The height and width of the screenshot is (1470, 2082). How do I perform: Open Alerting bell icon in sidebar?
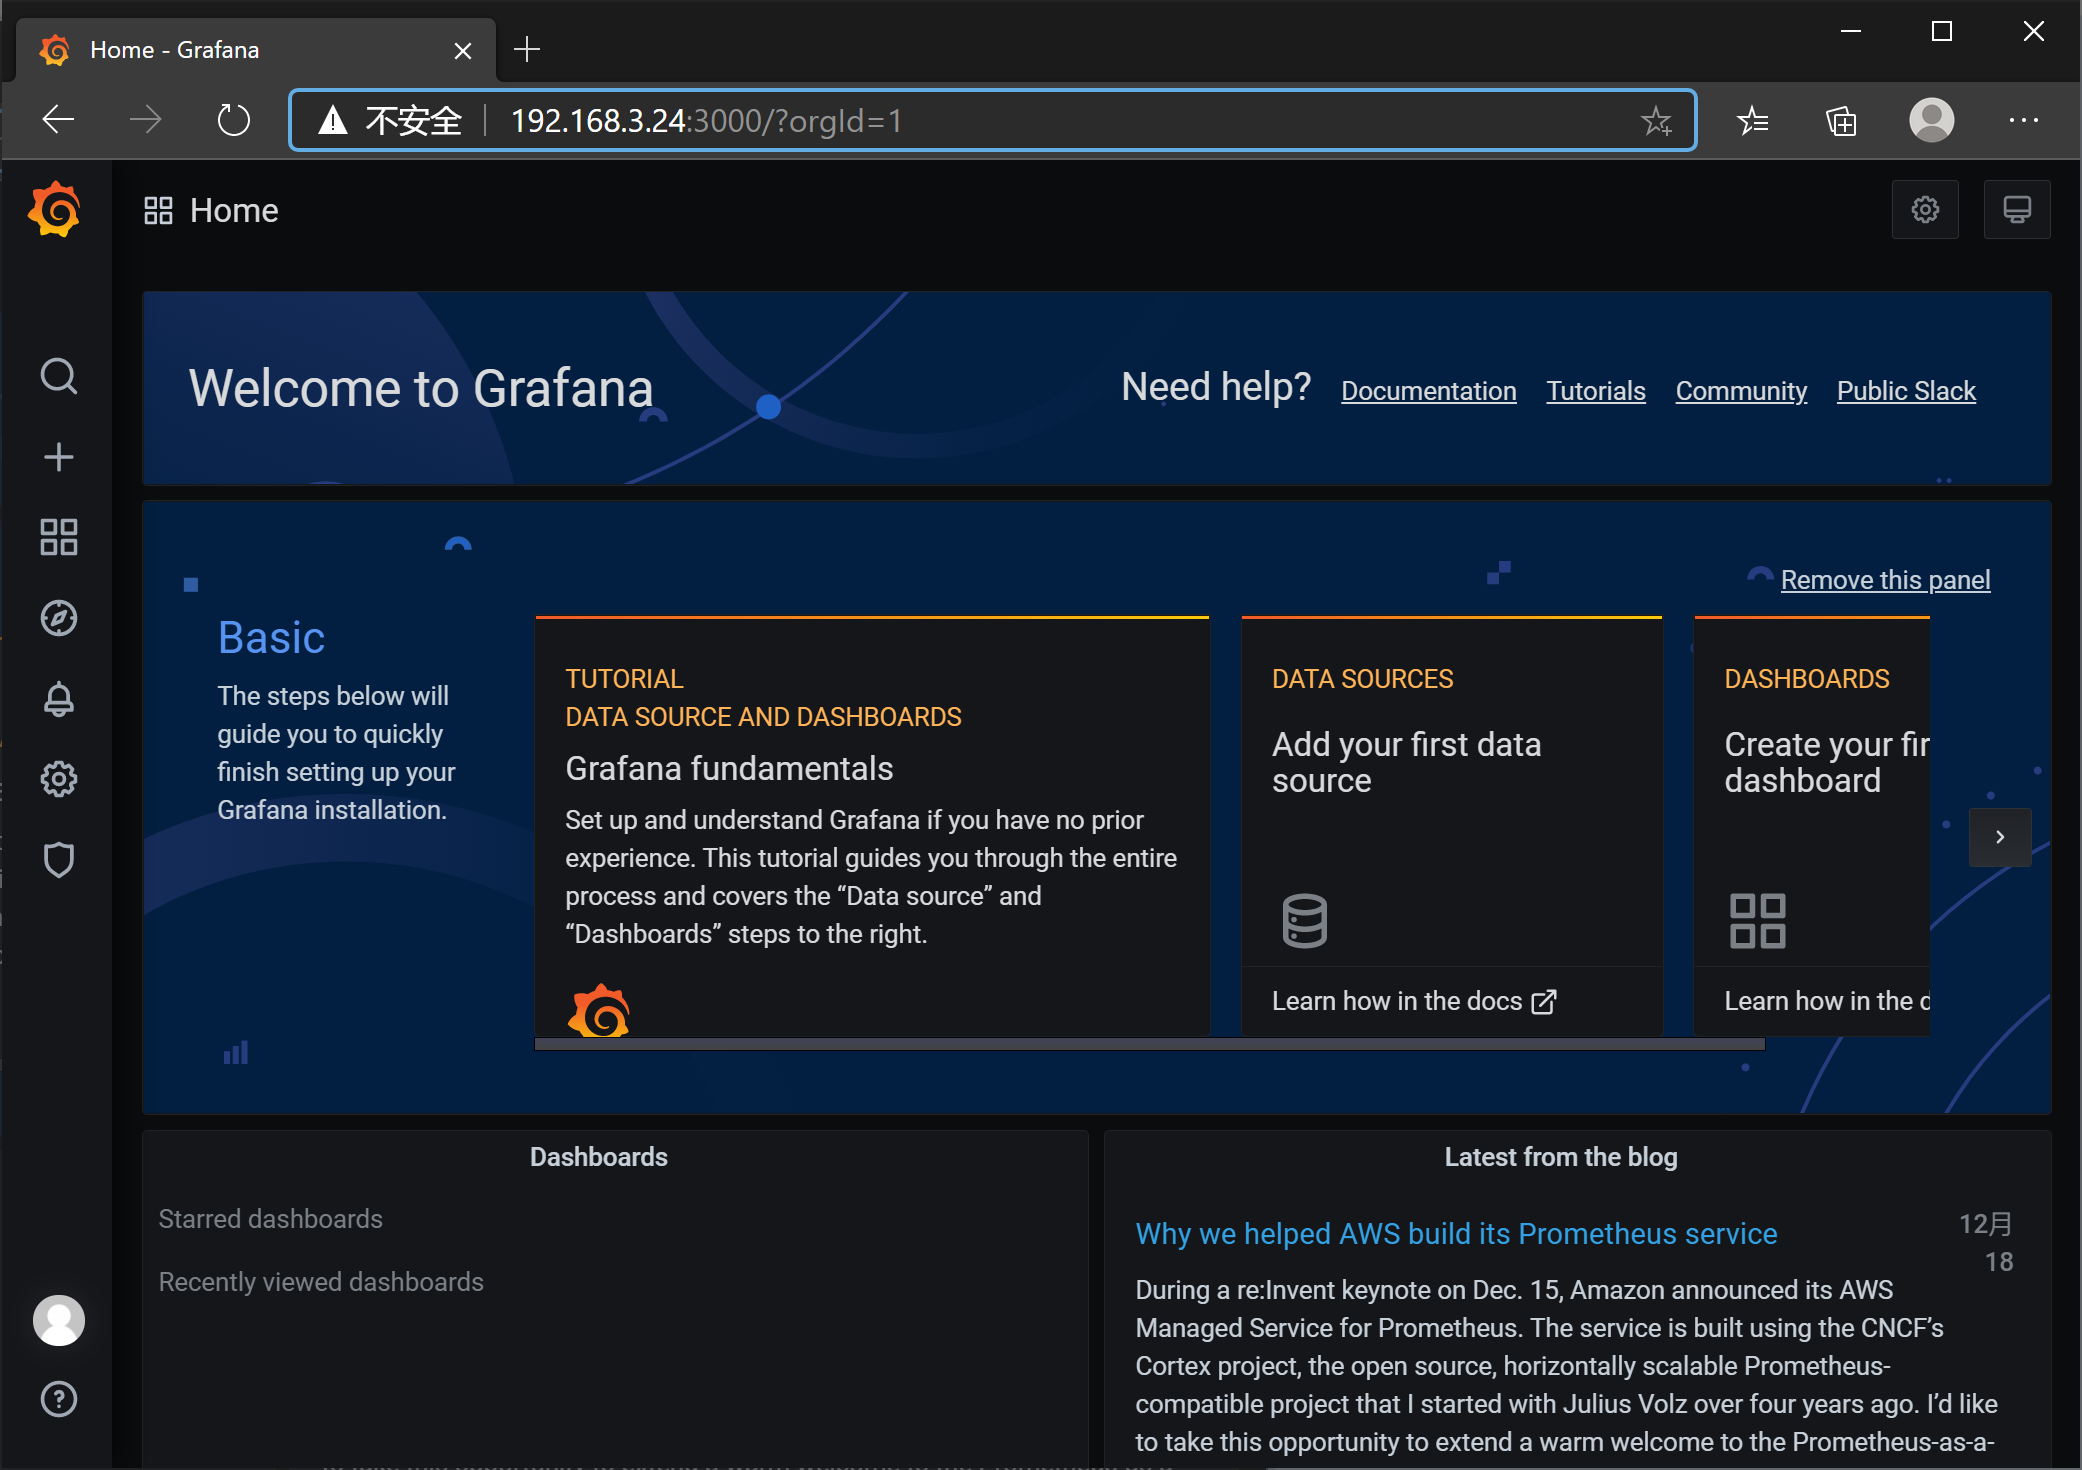[x=59, y=699]
